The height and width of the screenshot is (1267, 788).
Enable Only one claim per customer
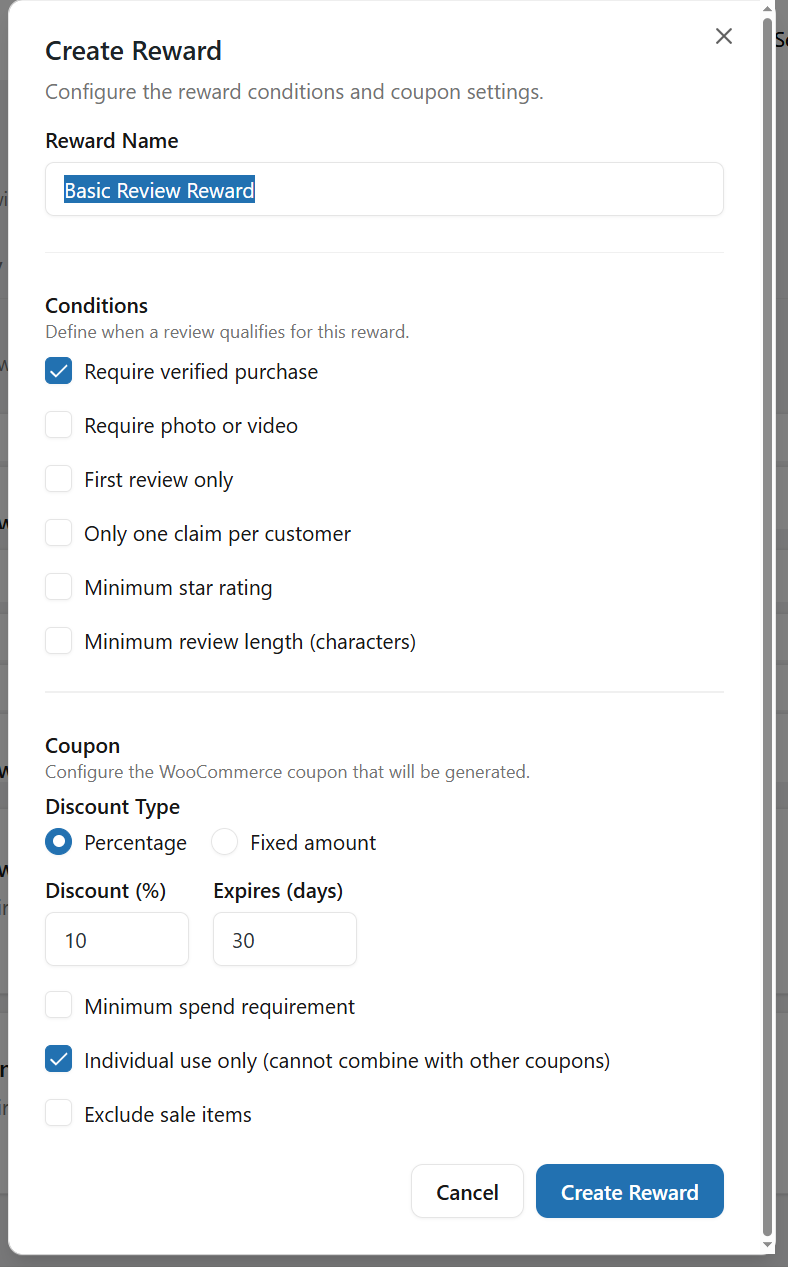click(x=59, y=534)
